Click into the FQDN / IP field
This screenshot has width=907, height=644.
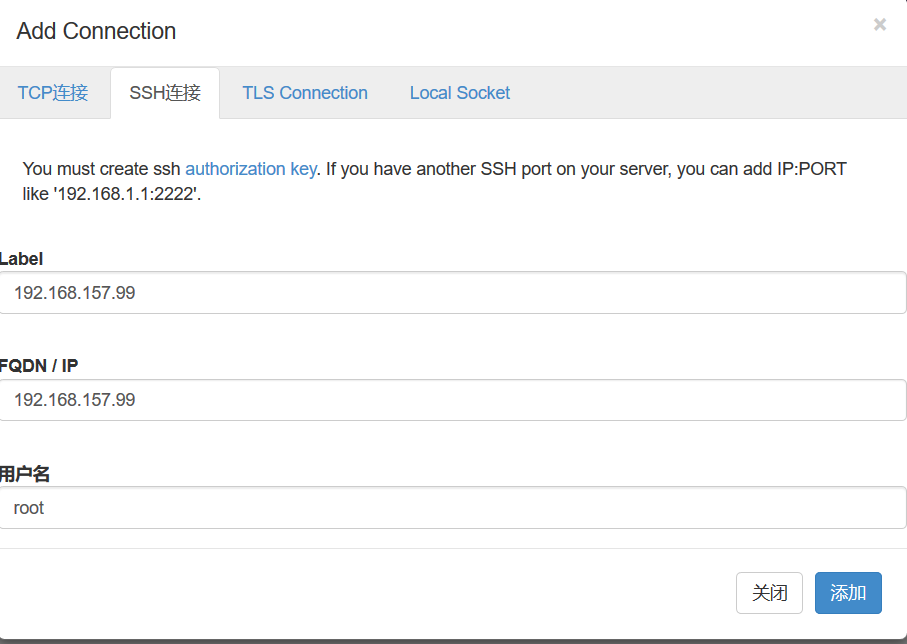pyautogui.click(x=453, y=400)
